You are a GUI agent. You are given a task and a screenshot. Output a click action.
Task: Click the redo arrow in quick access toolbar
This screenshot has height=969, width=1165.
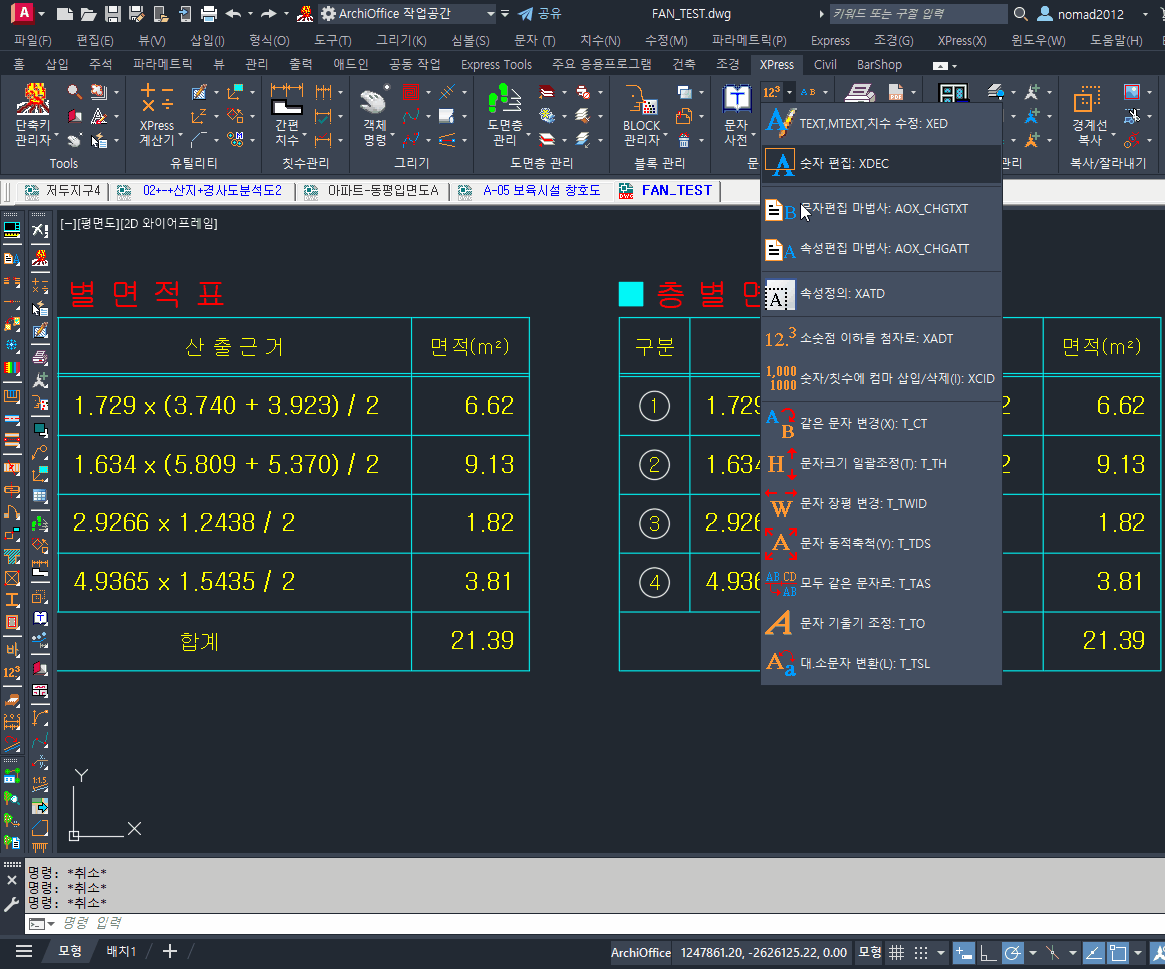[x=268, y=13]
